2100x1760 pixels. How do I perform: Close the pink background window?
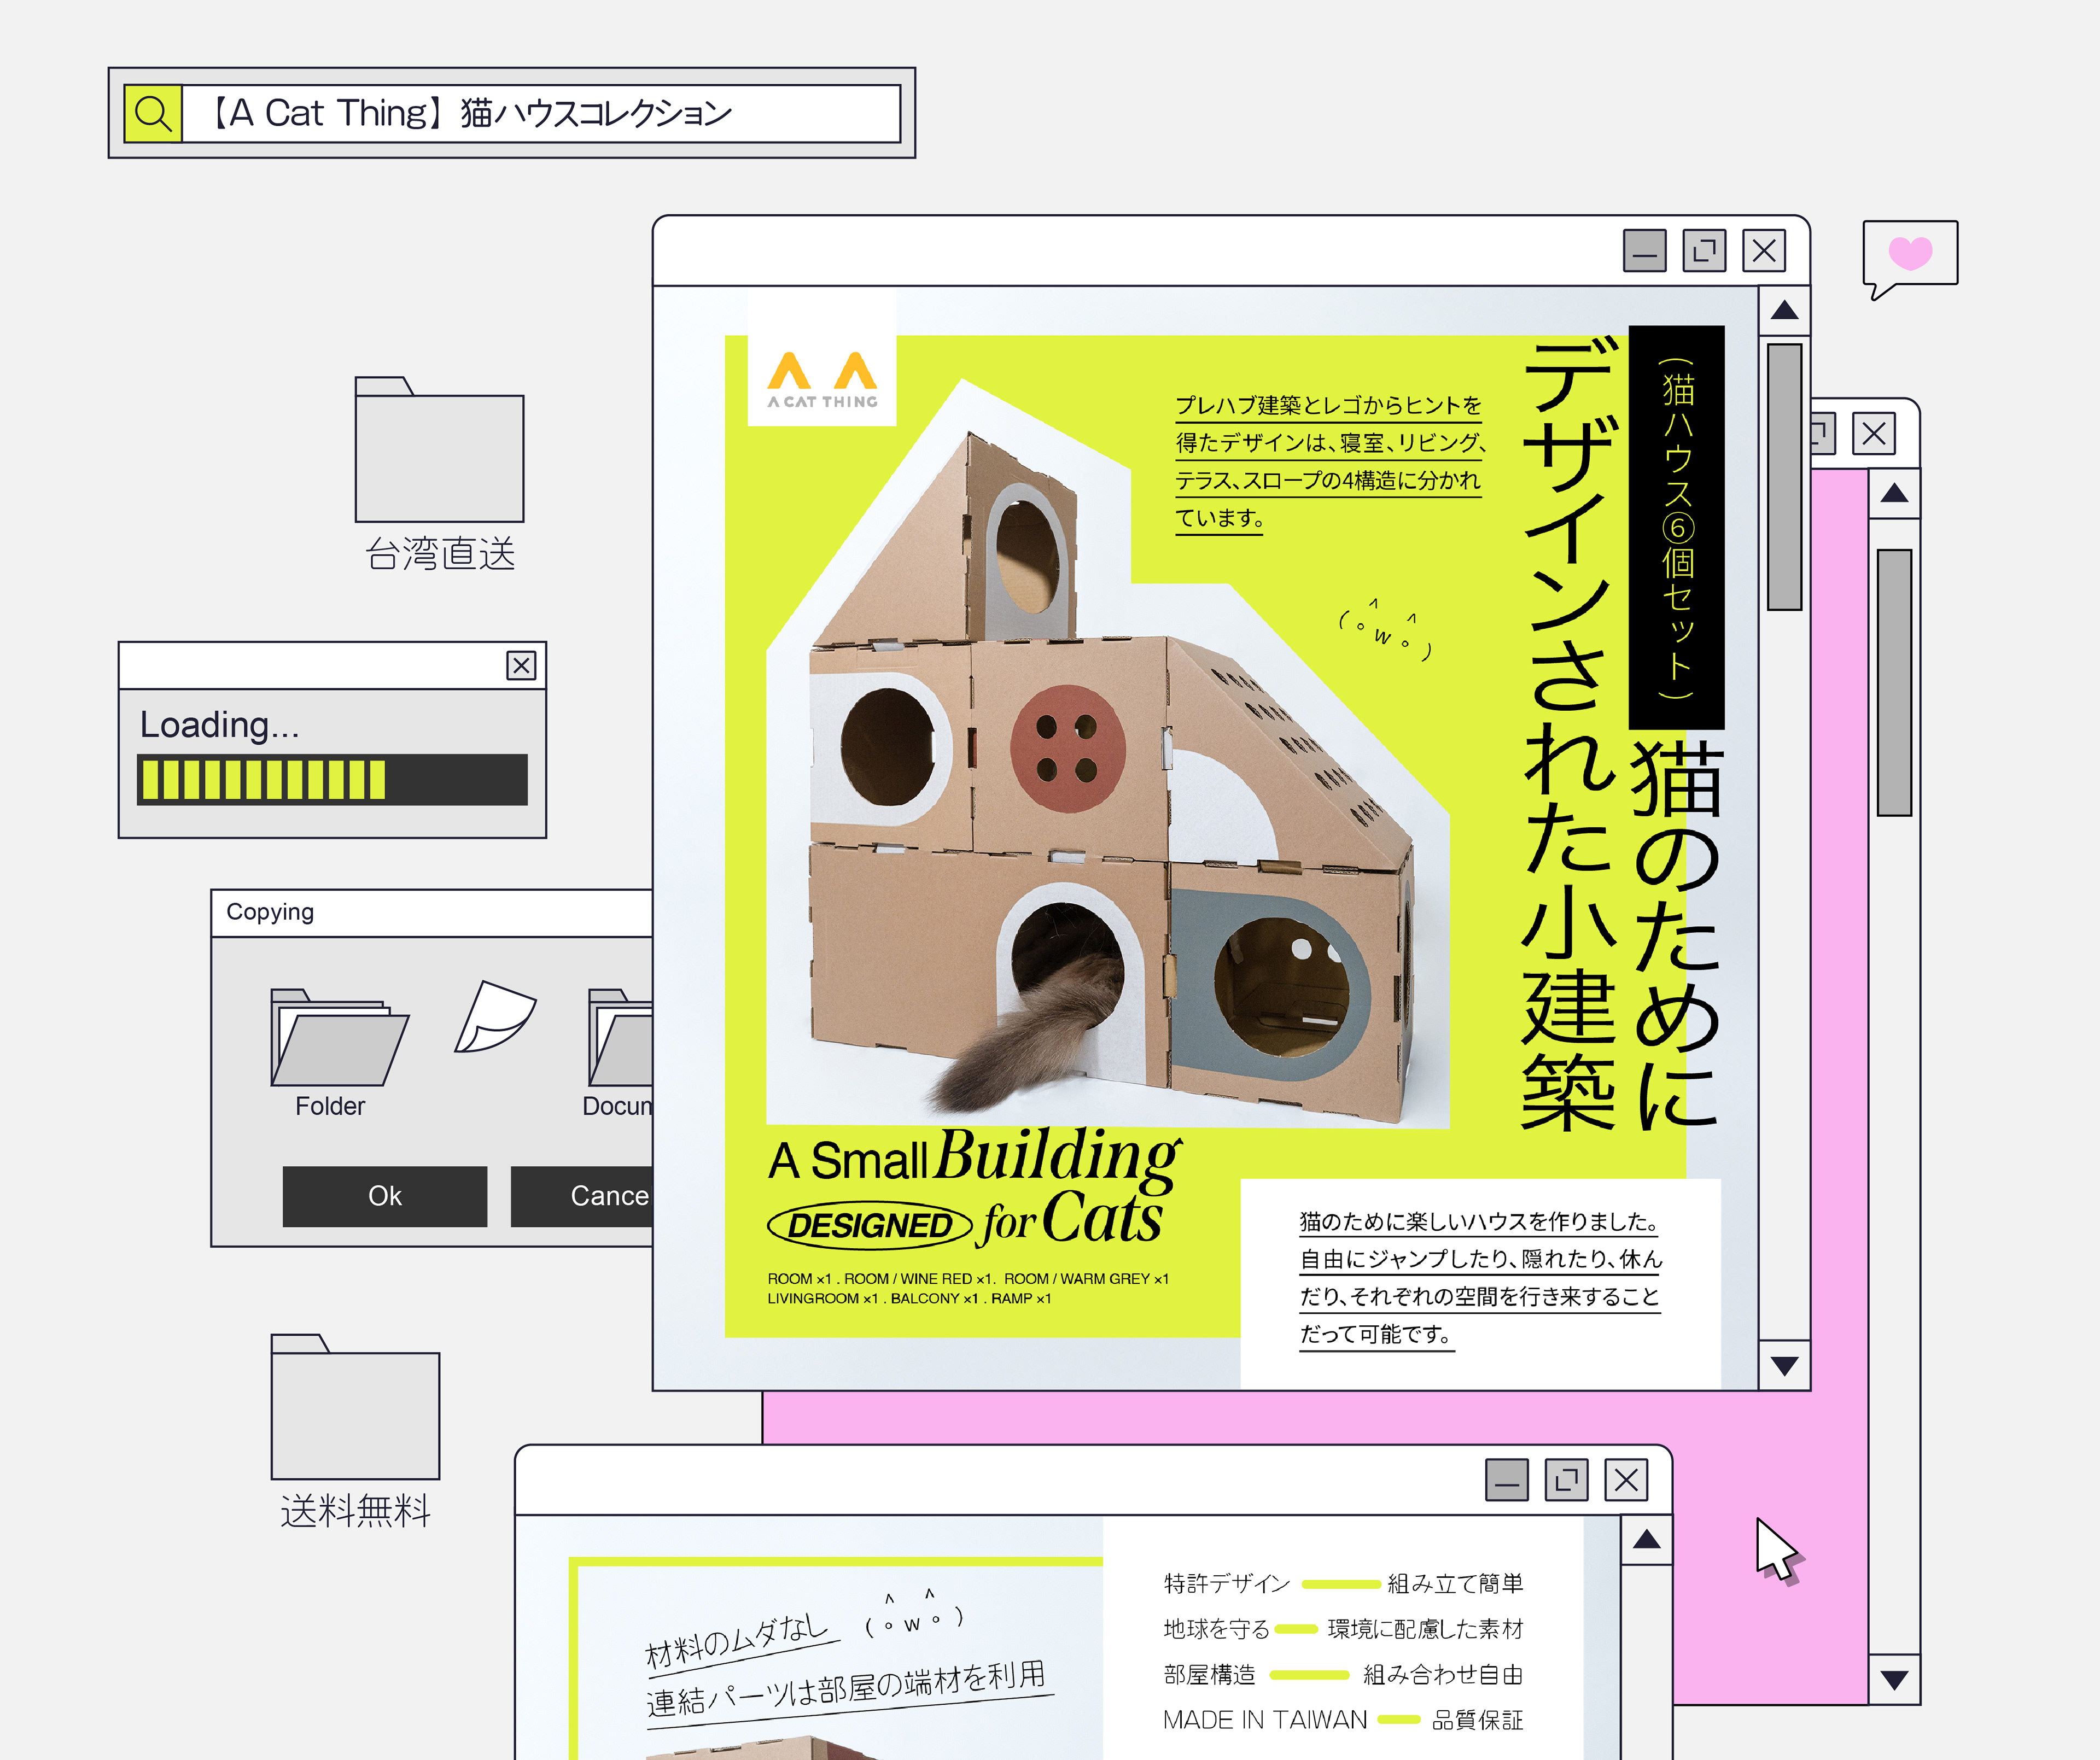[x=1873, y=434]
